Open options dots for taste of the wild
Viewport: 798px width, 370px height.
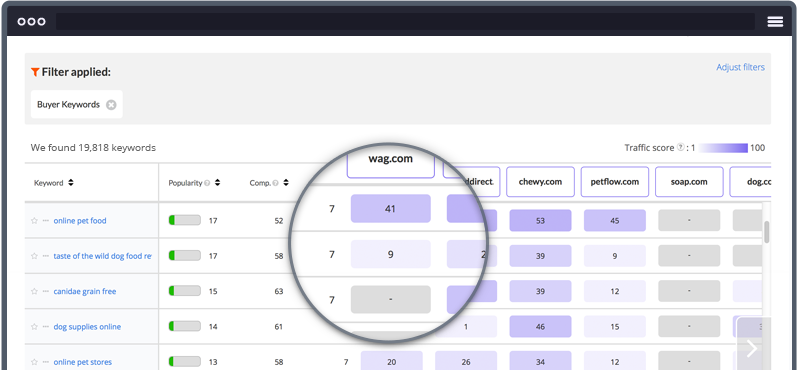tap(46, 256)
